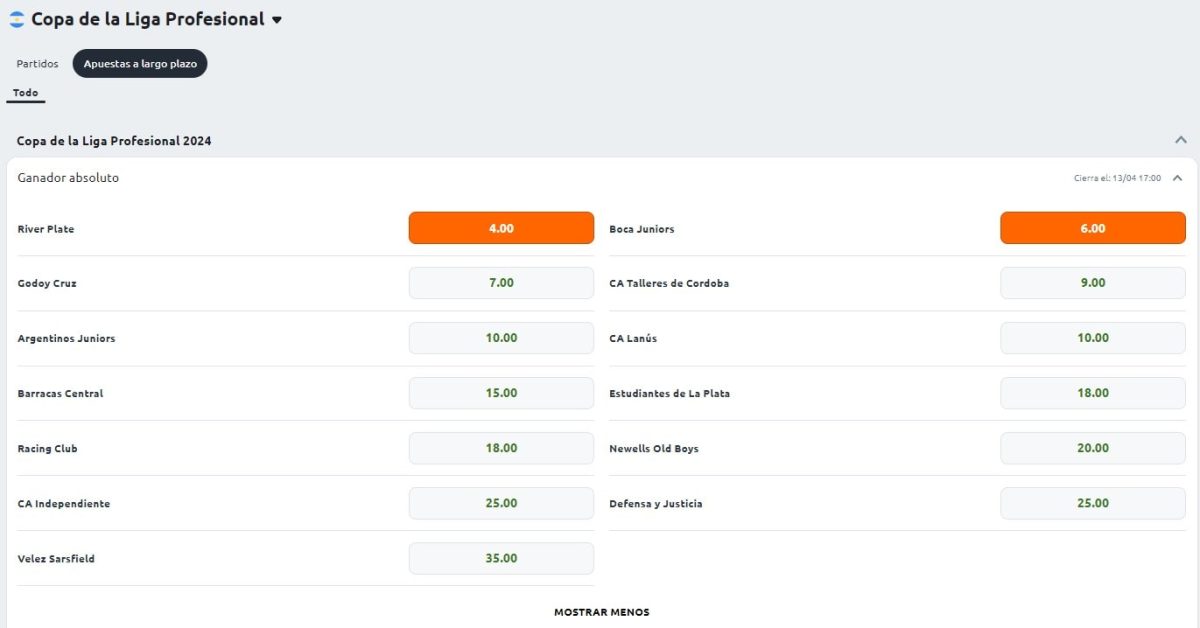The image size is (1200, 628).
Task: Open the Copa de la Liga Profesional dropdown arrow
Action: pos(277,20)
